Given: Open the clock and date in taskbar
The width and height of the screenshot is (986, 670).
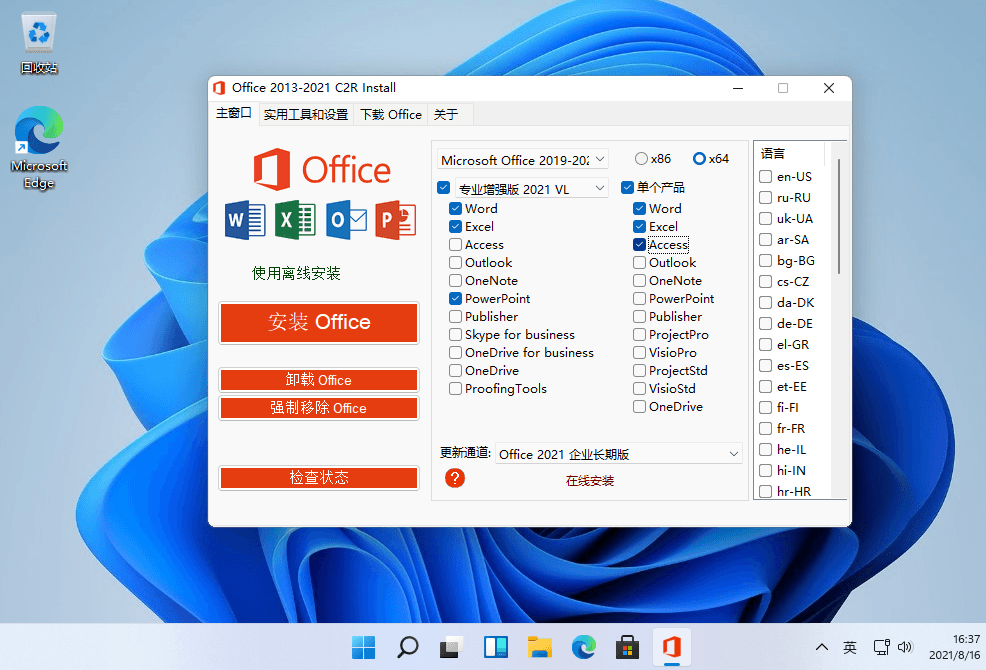Looking at the screenshot, I should point(955,647).
